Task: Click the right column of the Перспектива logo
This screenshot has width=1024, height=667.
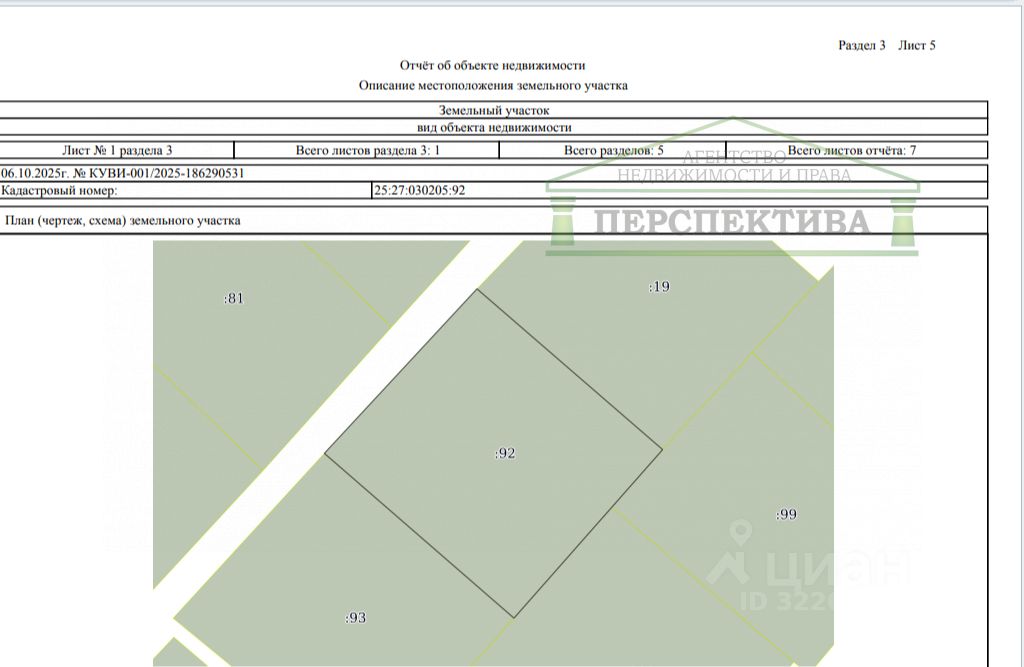Action: (903, 223)
